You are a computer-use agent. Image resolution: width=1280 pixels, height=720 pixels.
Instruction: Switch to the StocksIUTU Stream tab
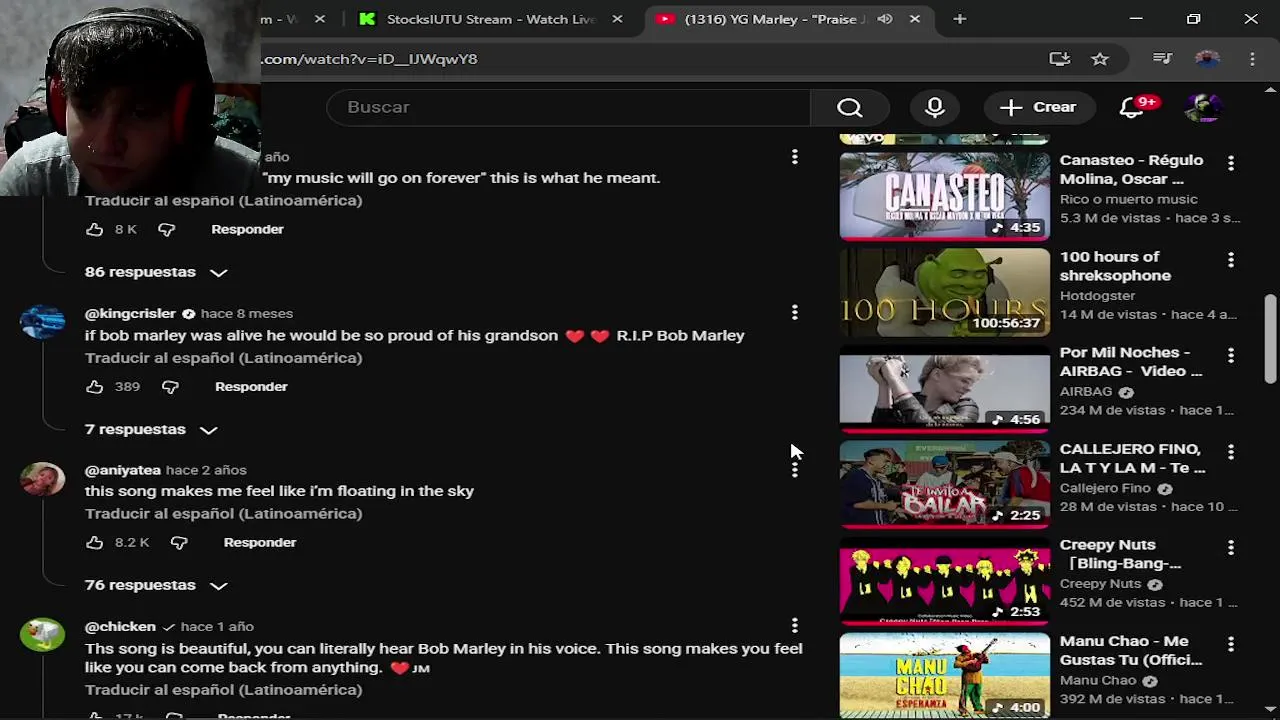(x=490, y=19)
